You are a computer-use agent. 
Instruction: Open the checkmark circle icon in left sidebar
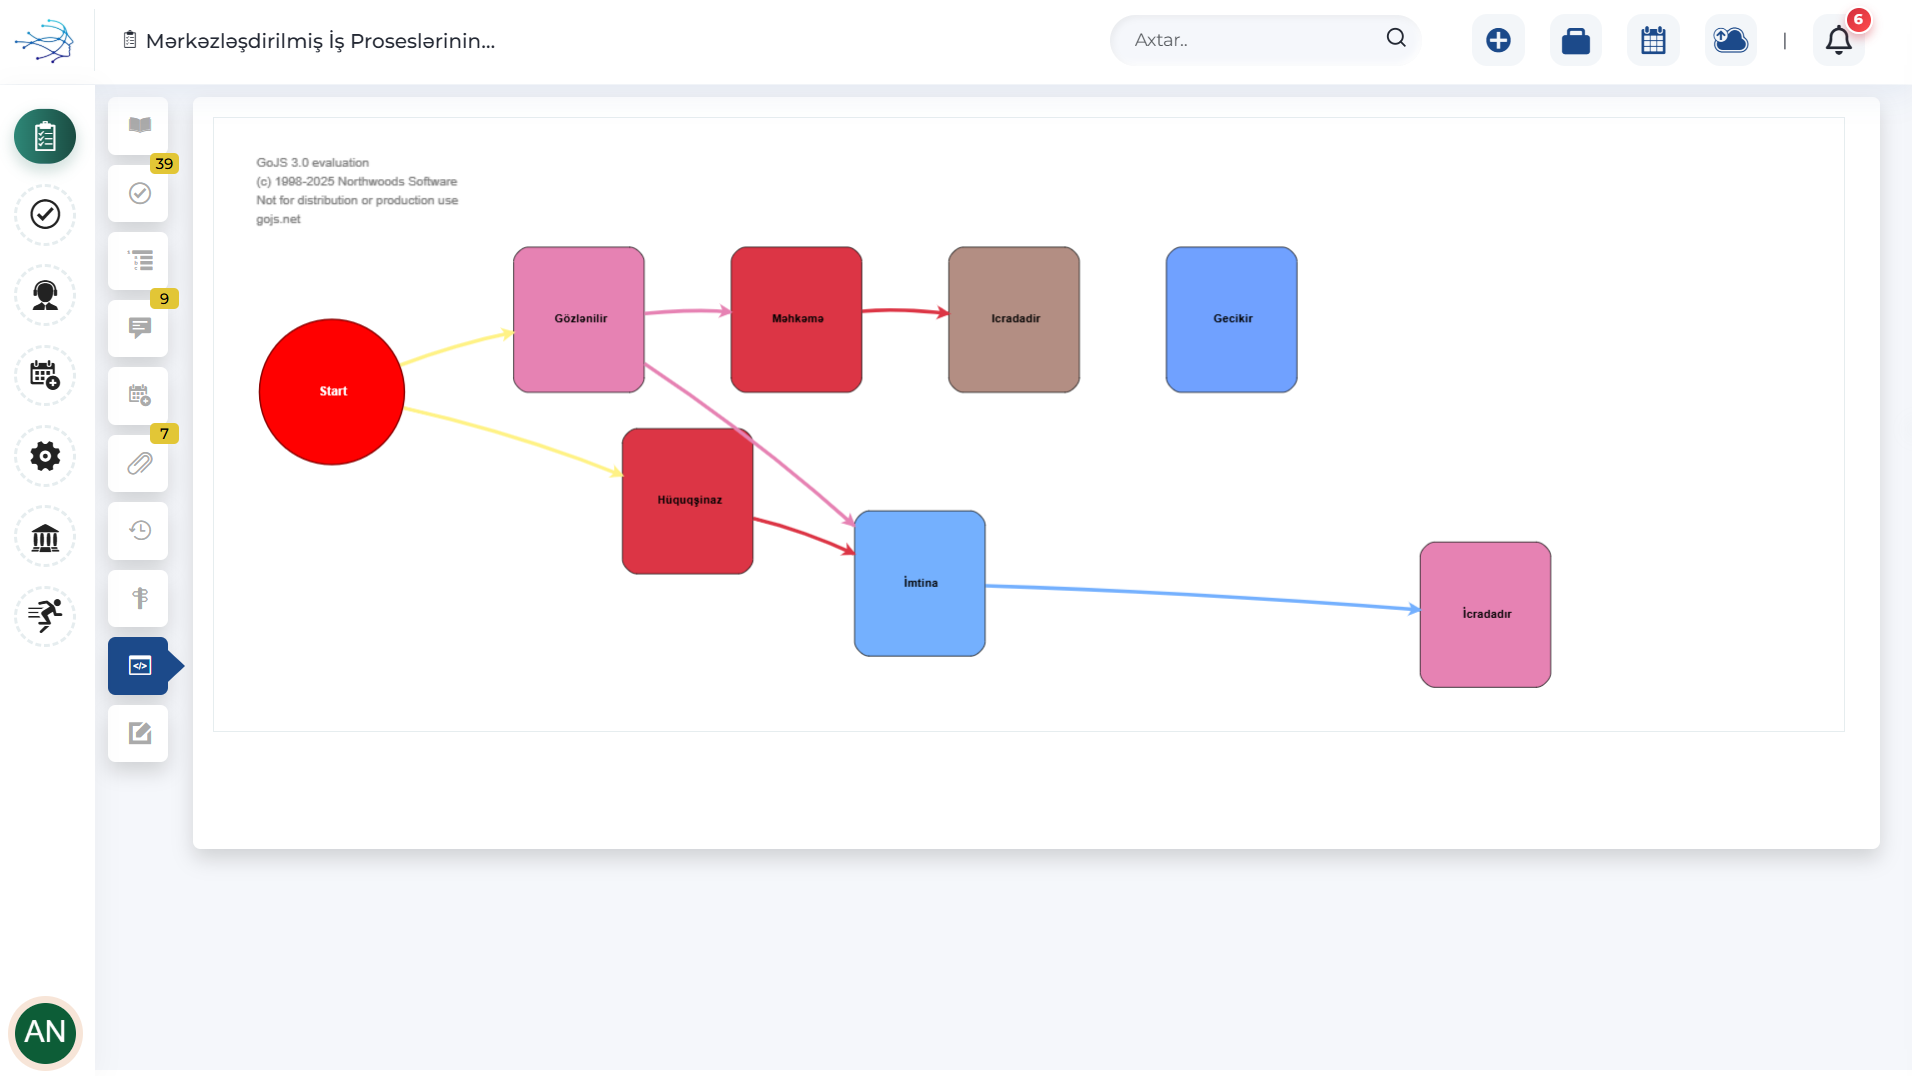coord(45,214)
